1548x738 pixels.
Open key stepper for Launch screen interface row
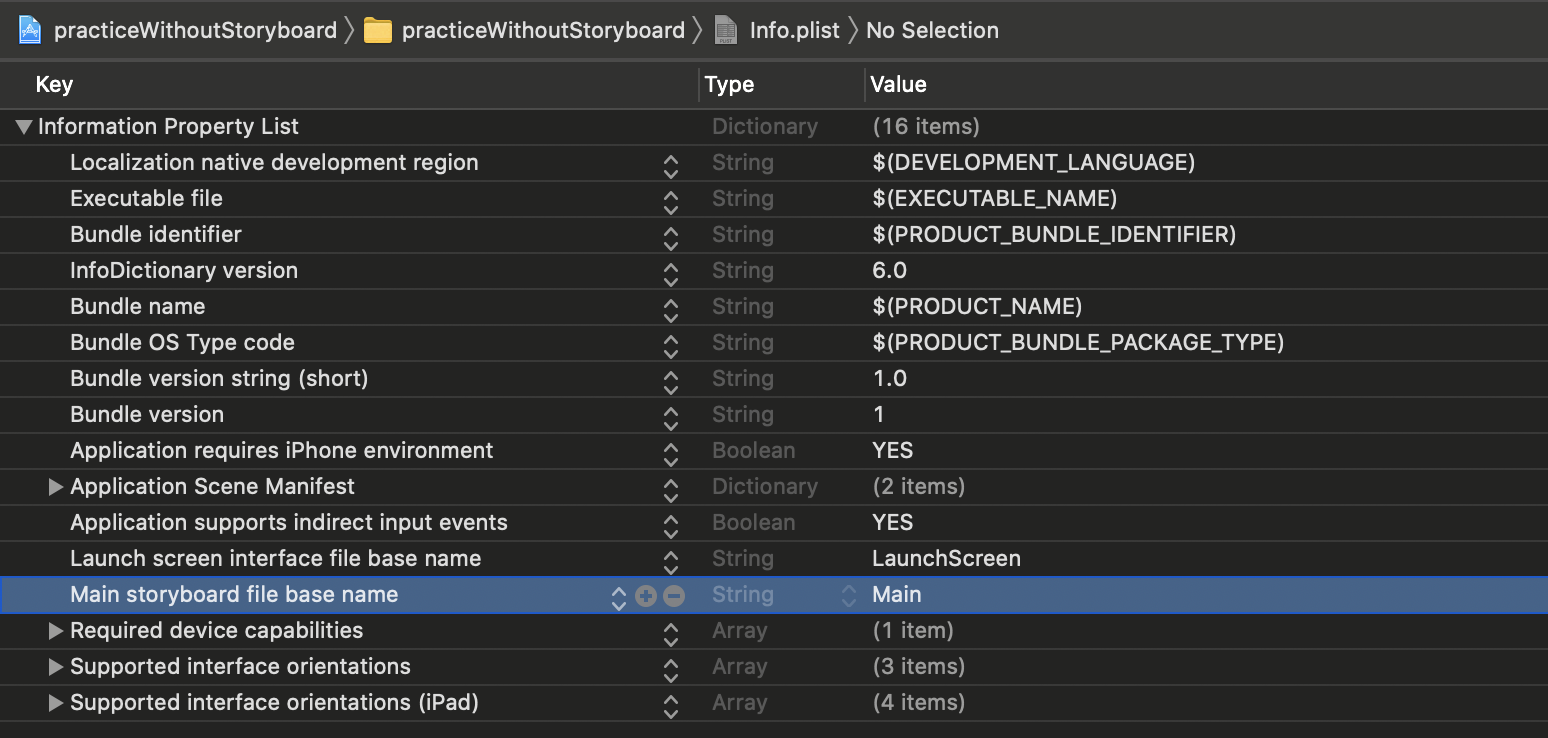(x=671, y=562)
